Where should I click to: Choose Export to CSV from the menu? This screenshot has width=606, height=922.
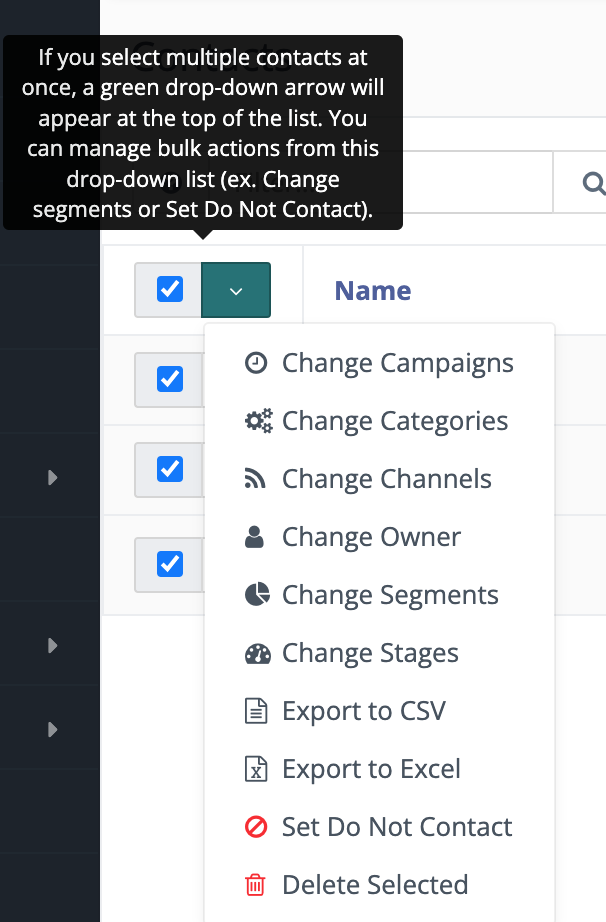pos(363,711)
